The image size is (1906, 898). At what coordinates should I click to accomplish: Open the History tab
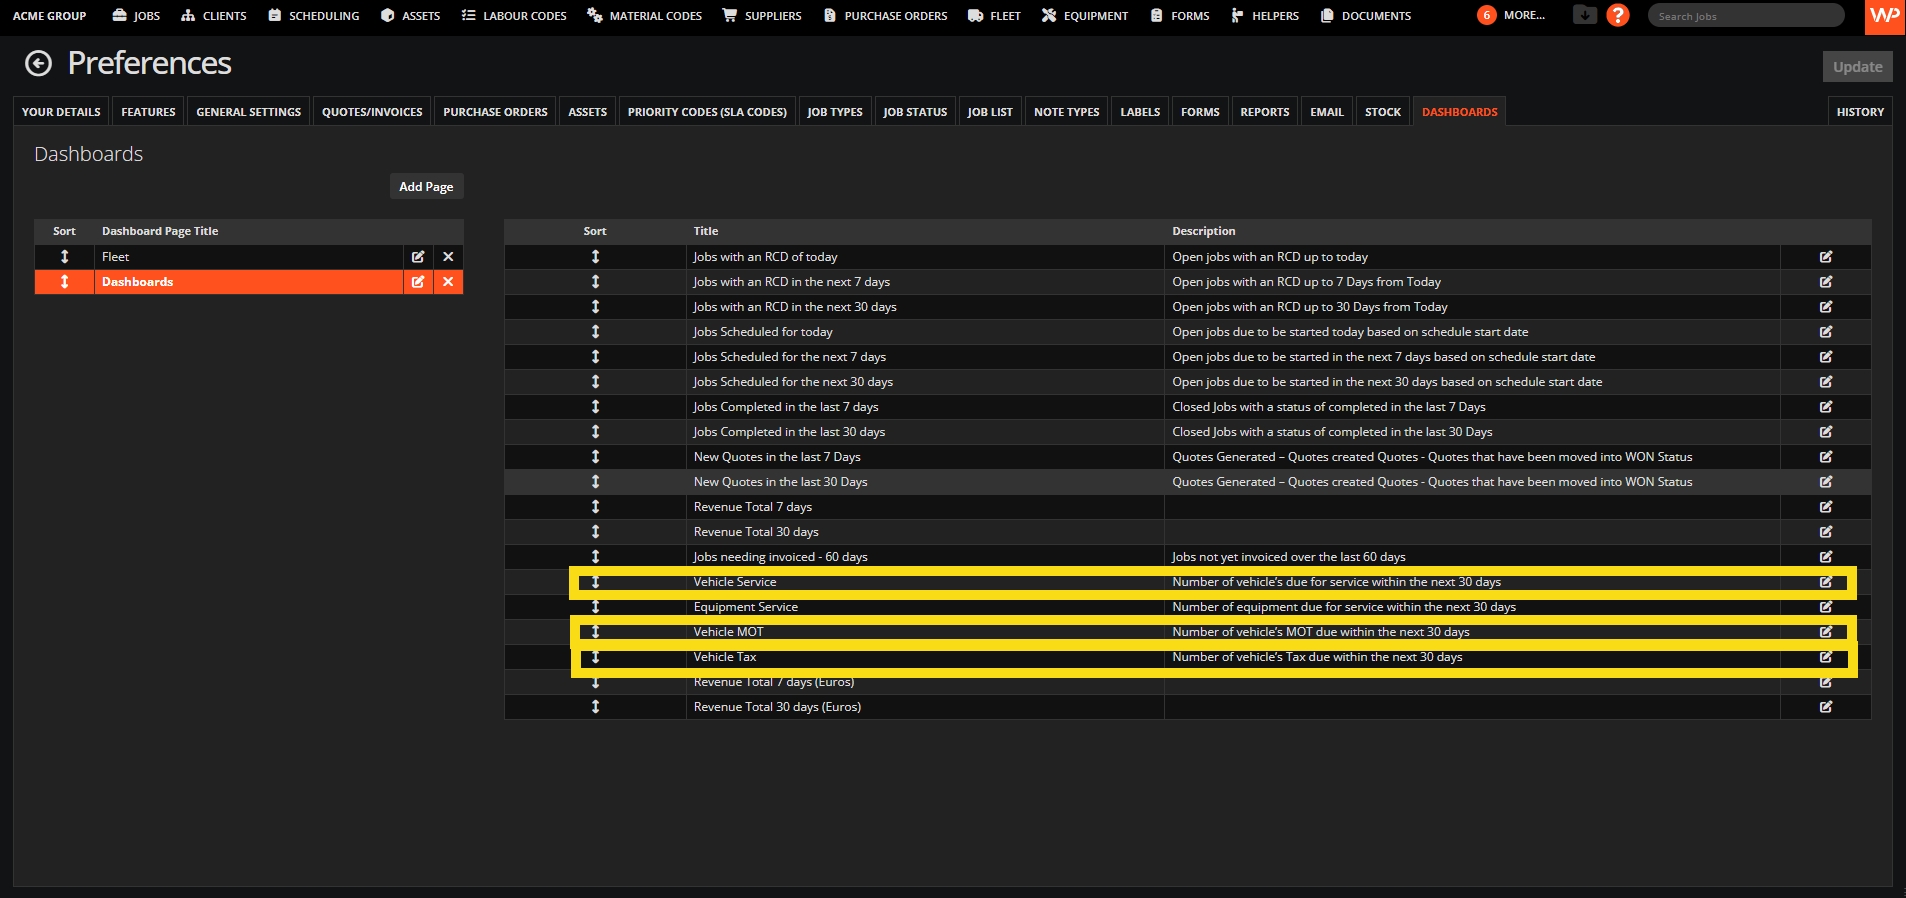click(1860, 112)
